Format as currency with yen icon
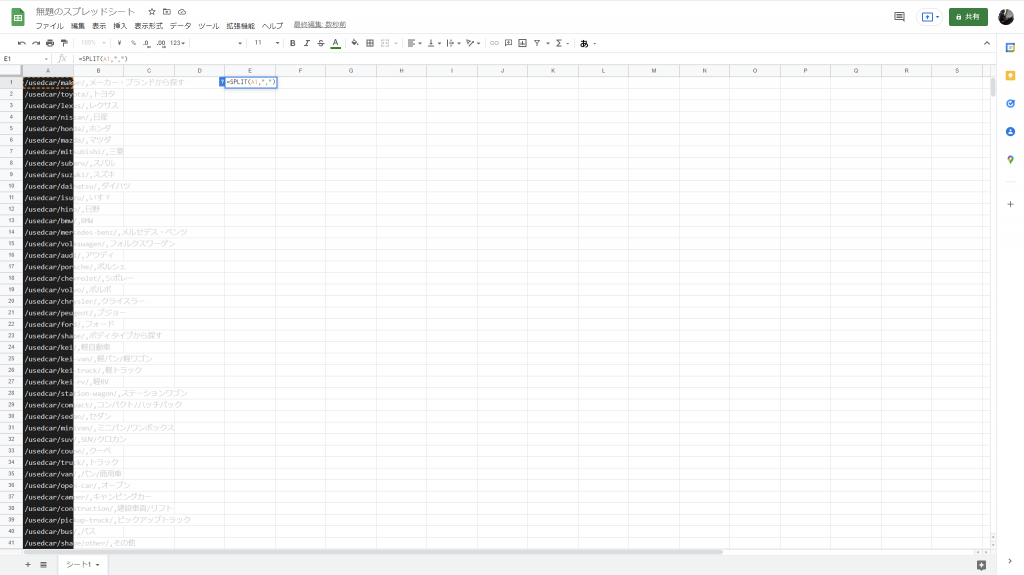1024x575 pixels. (119, 43)
